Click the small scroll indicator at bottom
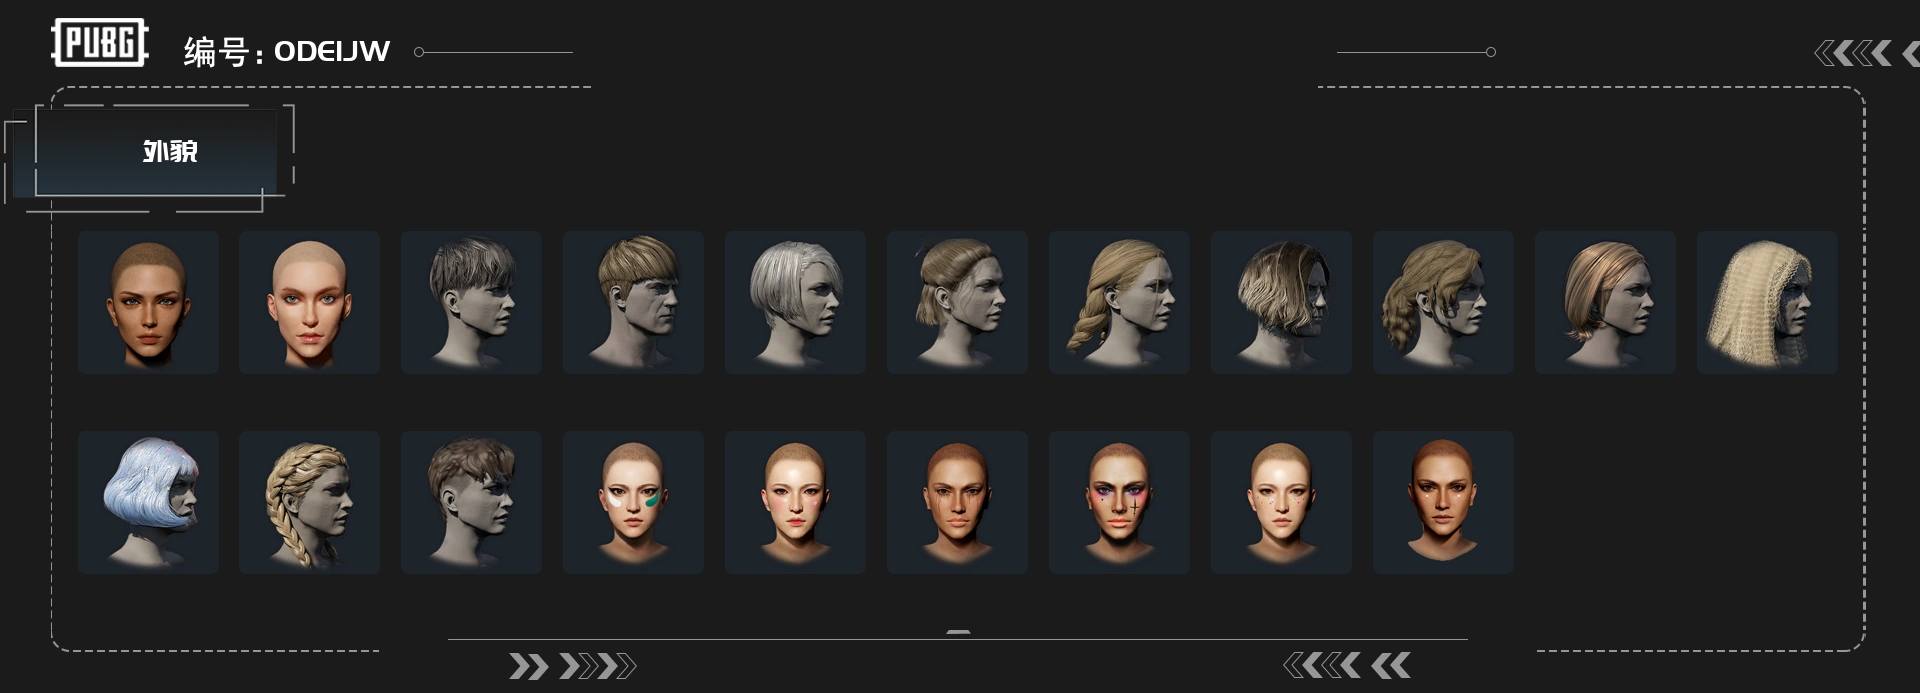The width and height of the screenshot is (1920, 693). pos(958,632)
